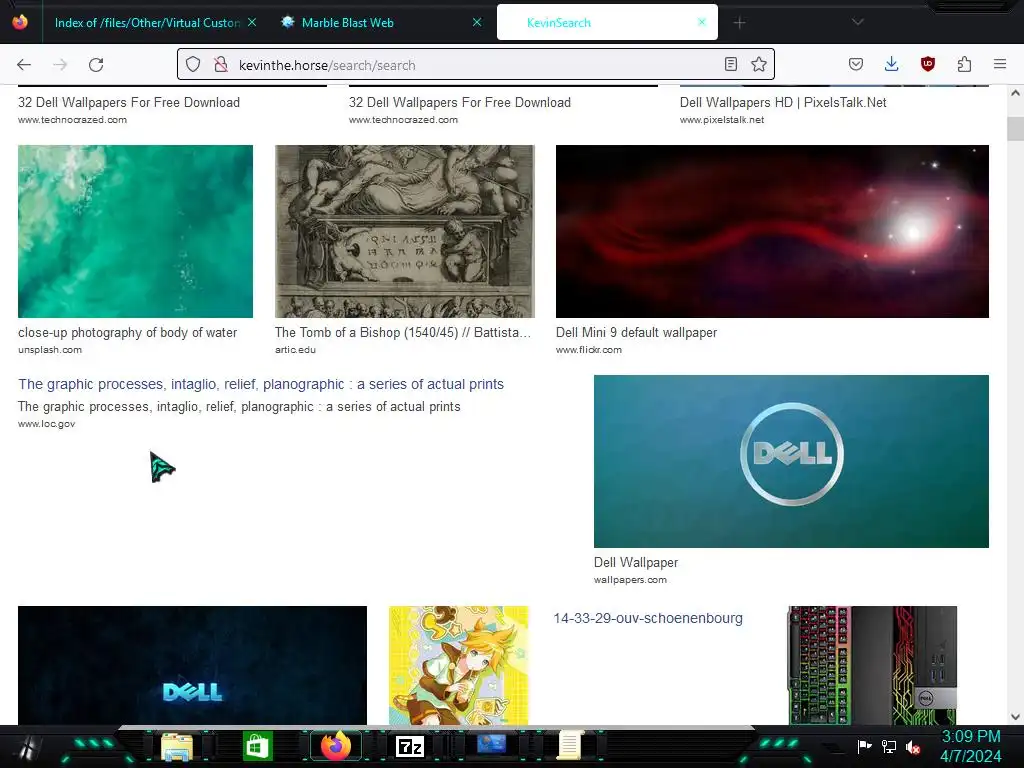Open the dark blue Dell wallpaper thumbnail
The width and height of the screenshot is (1024, 768).
tap(192, 665)
